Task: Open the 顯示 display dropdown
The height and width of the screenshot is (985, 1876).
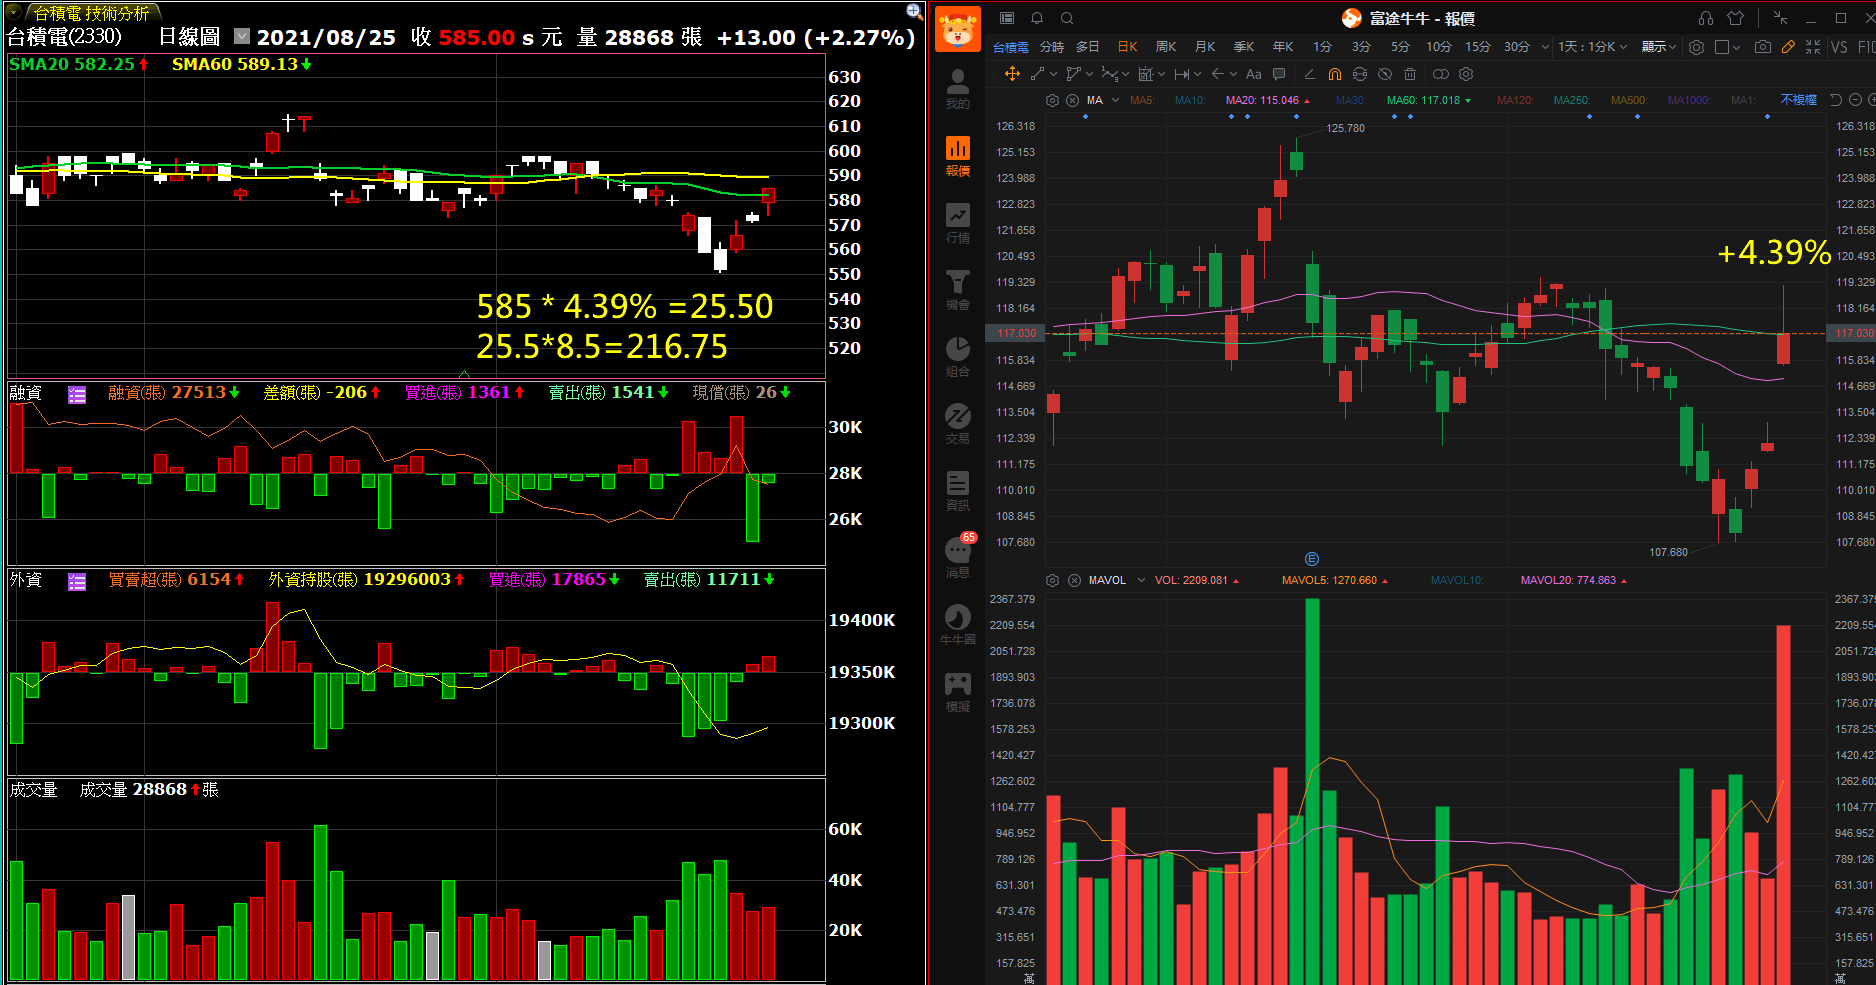Action: tap(1658, 47)
